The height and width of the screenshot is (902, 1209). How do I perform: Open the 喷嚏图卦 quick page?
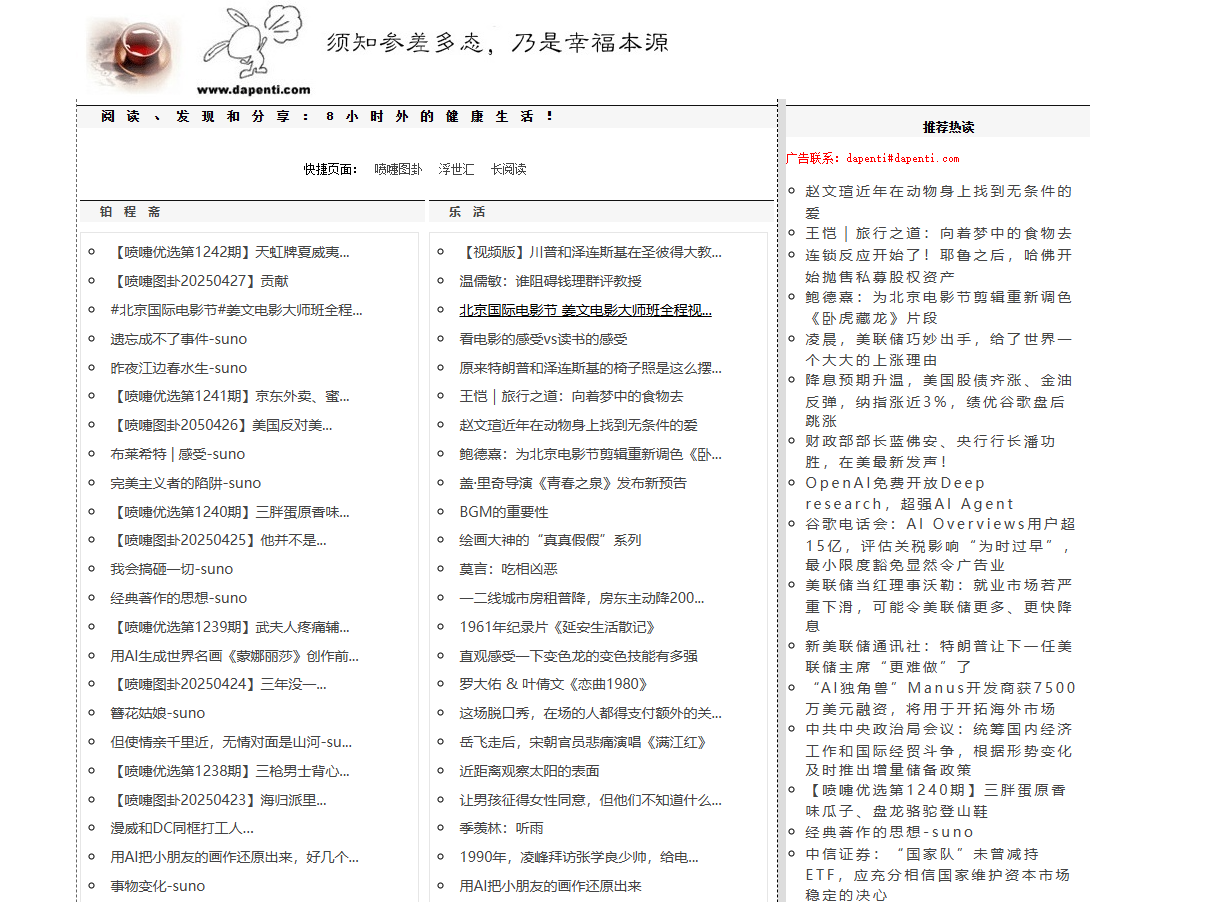click(x=398, y=169)
